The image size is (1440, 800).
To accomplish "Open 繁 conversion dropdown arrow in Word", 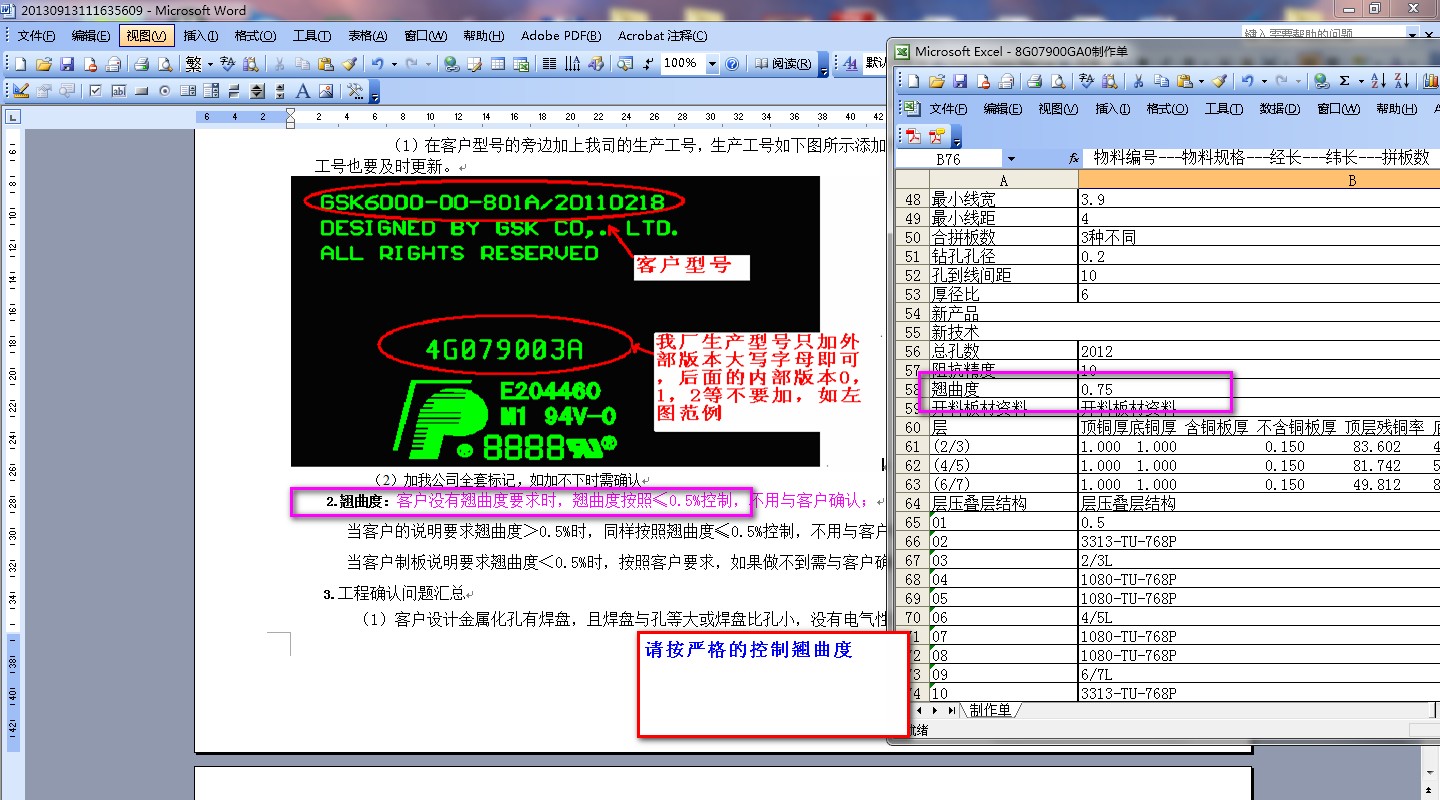I will (210, 64).
